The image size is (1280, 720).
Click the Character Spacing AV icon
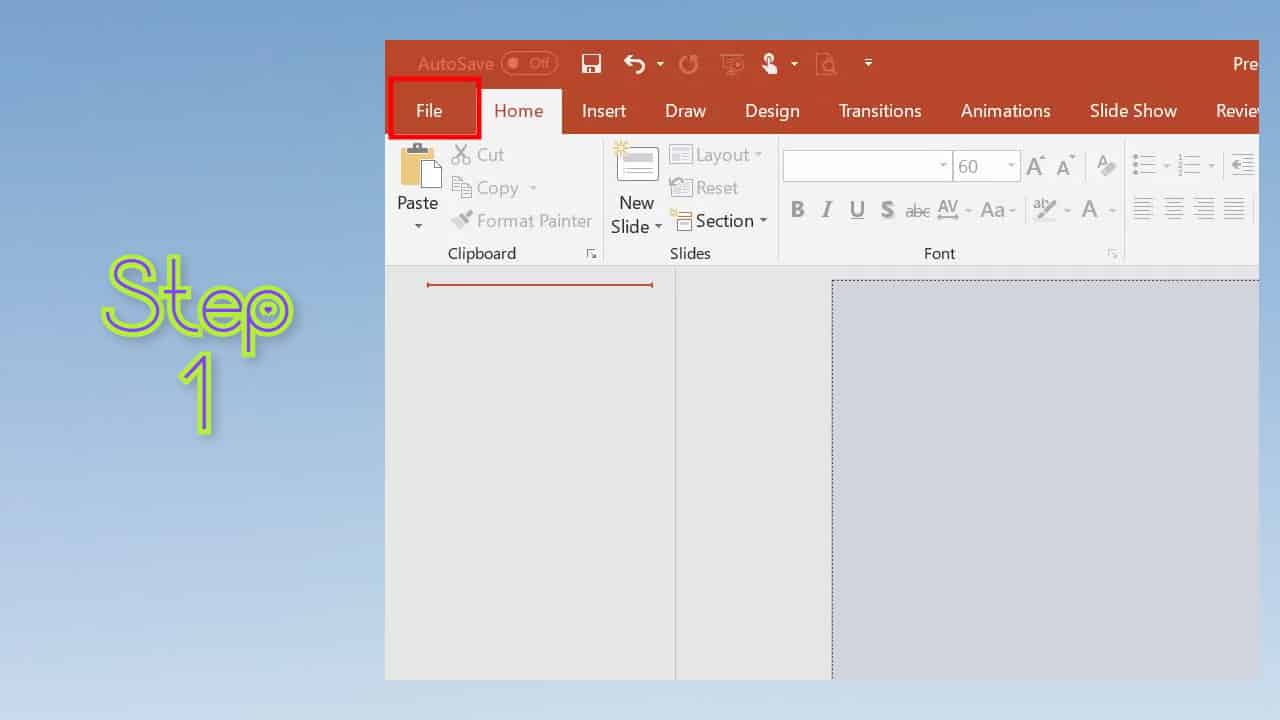tap(948, 210)
